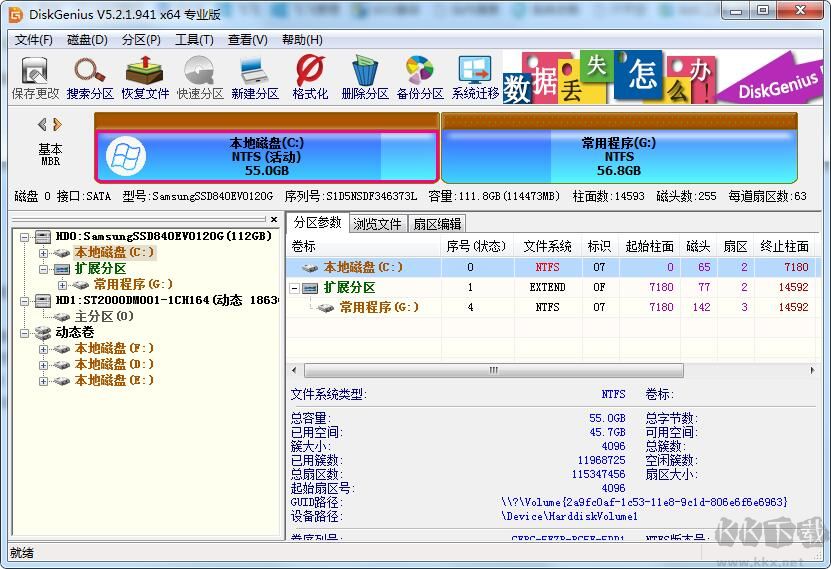Viewport: 831px width, 569px height.
Task: Select 本地磁盘 (F:) tree item
Action: pos(114,349)
